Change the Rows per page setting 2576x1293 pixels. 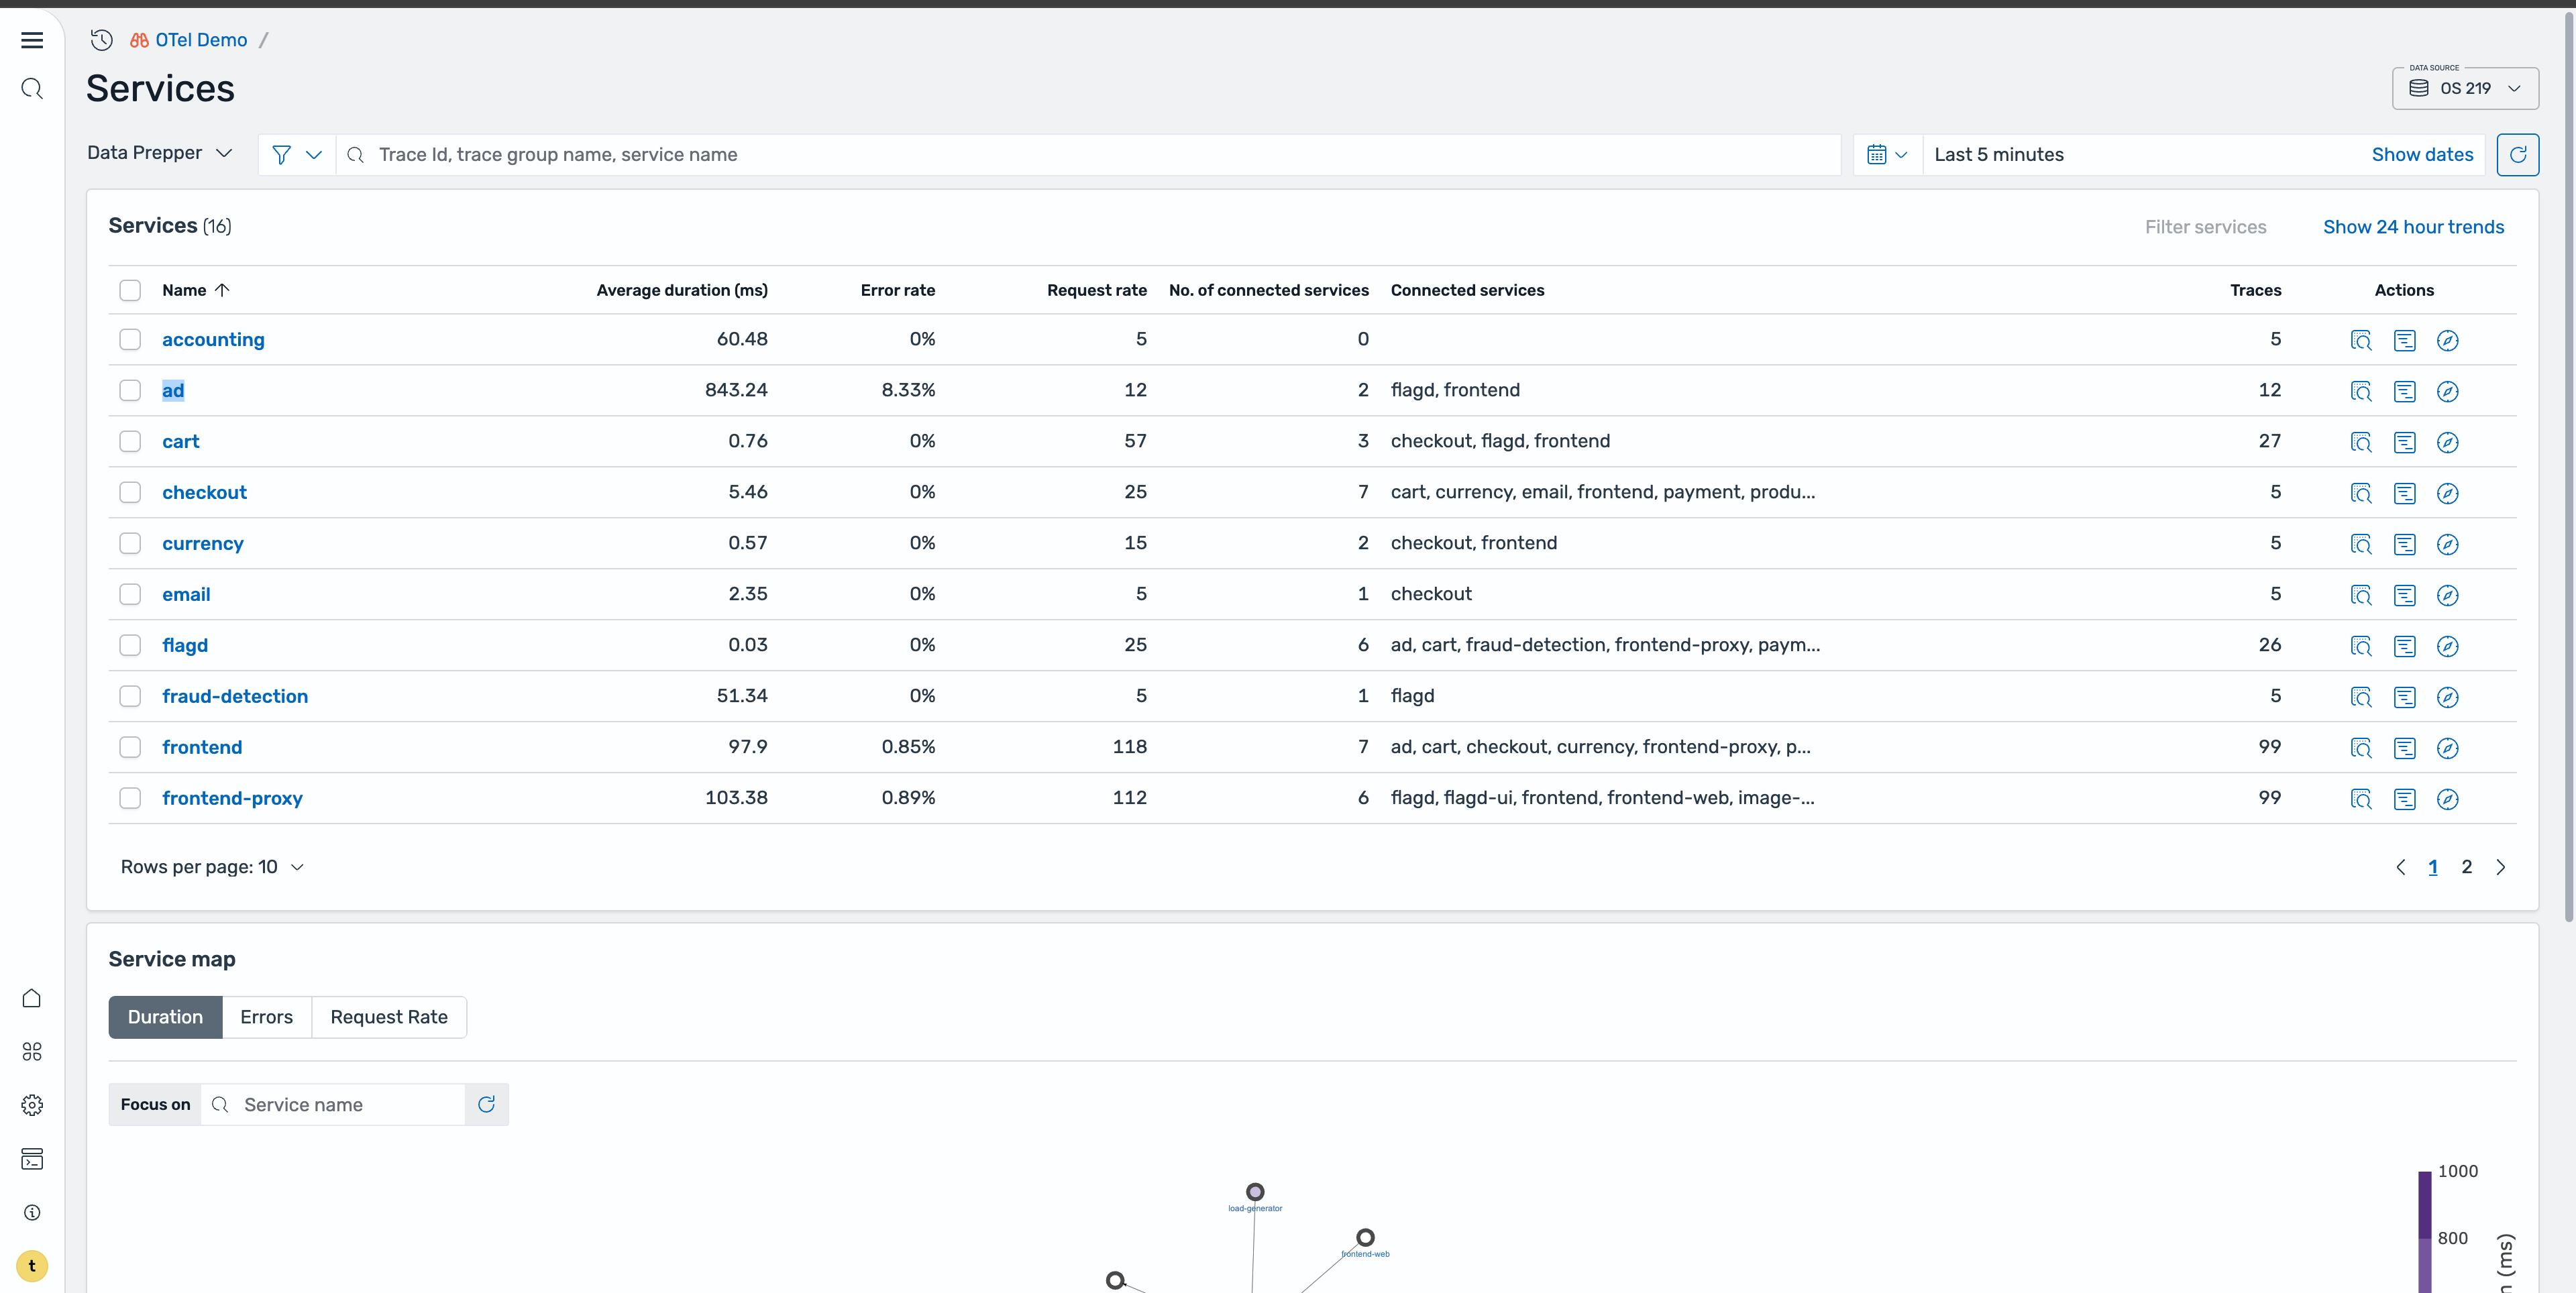click(212, 867)
